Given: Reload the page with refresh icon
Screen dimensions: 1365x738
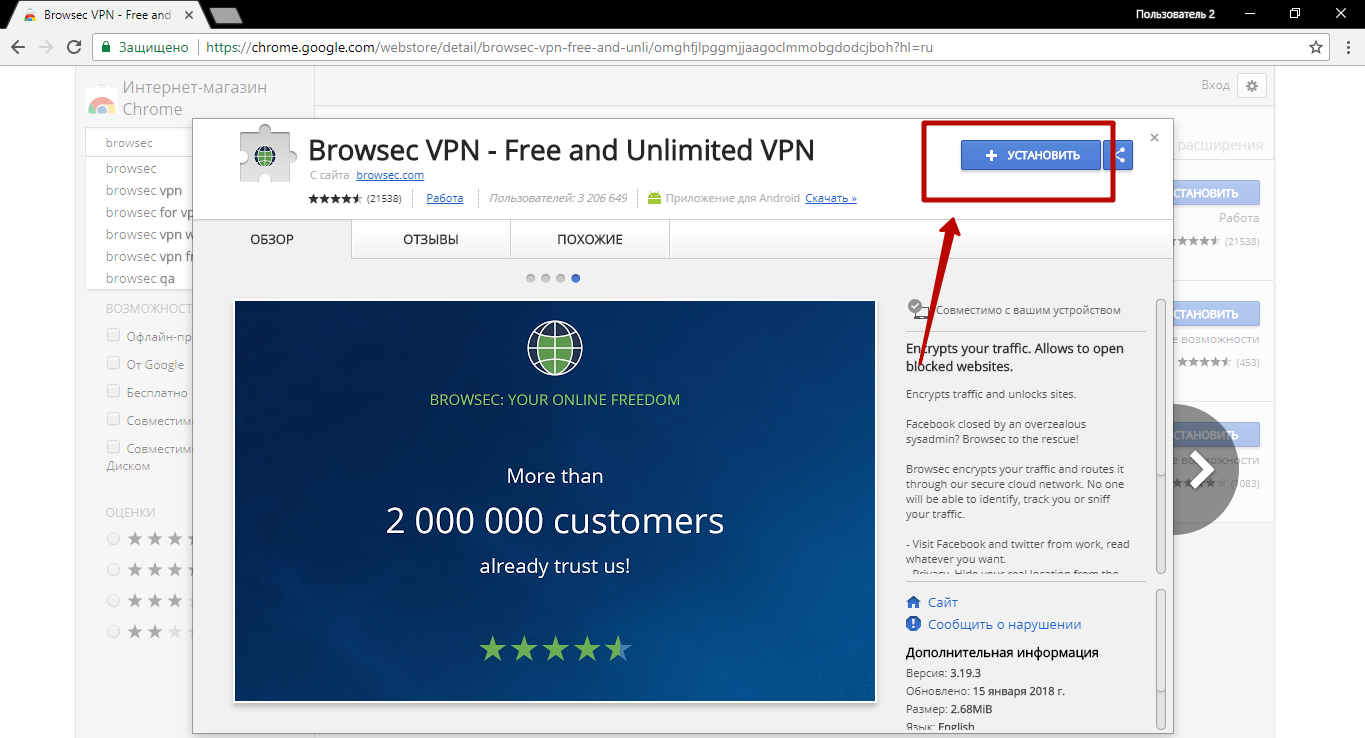Looking at the screenshot, I should (74, 47).
